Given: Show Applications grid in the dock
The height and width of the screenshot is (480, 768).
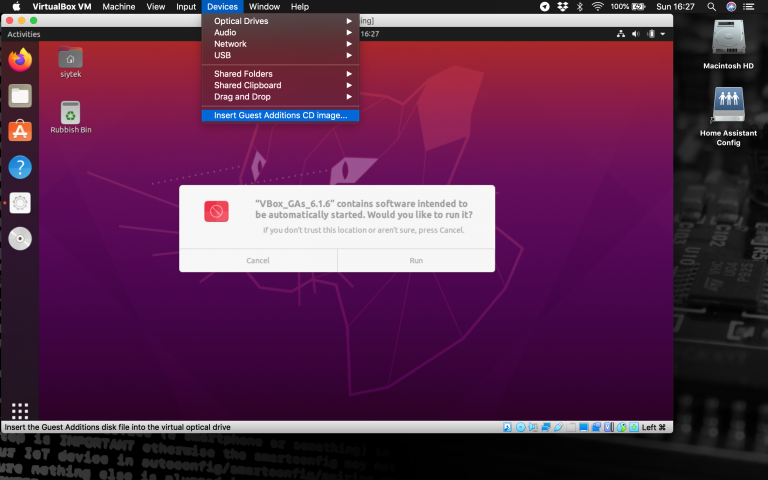Looking at the screenshot, I should point(20,410).
